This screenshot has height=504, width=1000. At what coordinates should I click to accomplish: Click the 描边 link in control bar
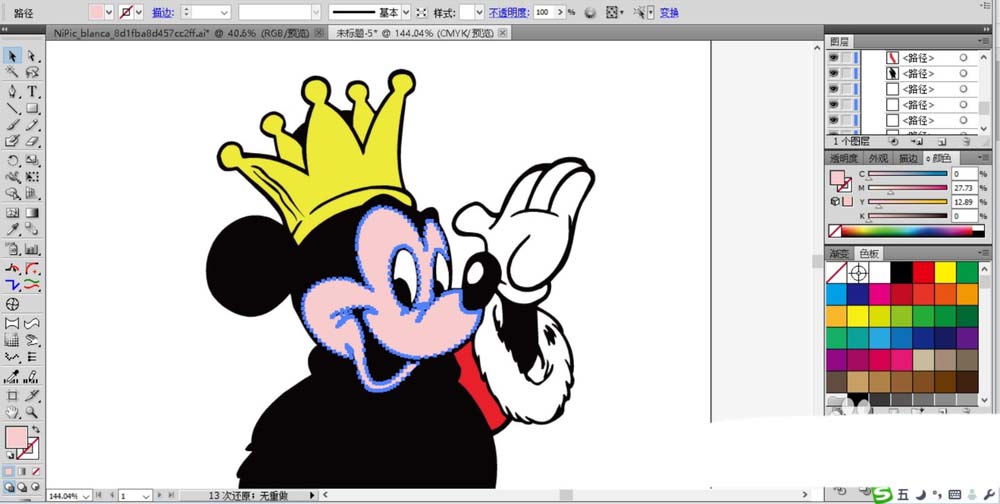coord(161,13)
